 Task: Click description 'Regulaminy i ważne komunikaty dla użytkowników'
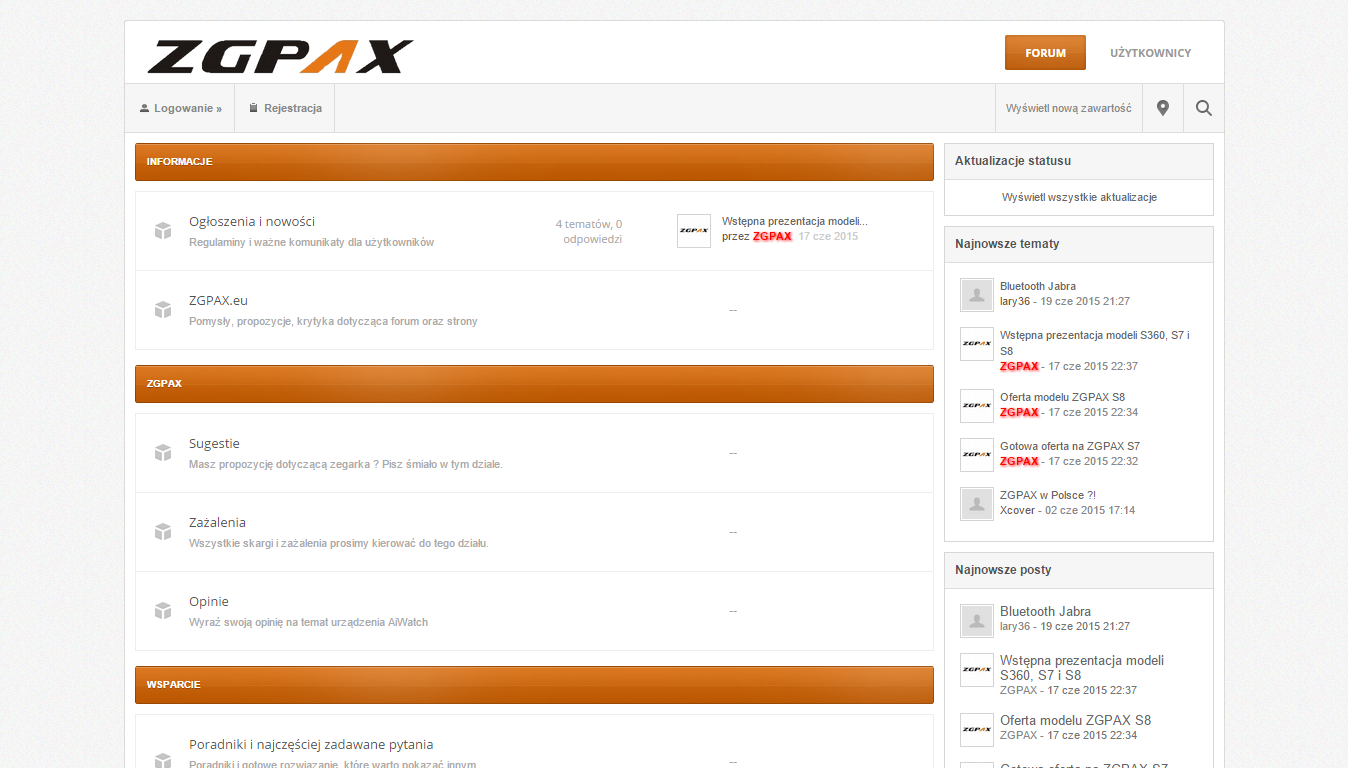coord(311,242)
